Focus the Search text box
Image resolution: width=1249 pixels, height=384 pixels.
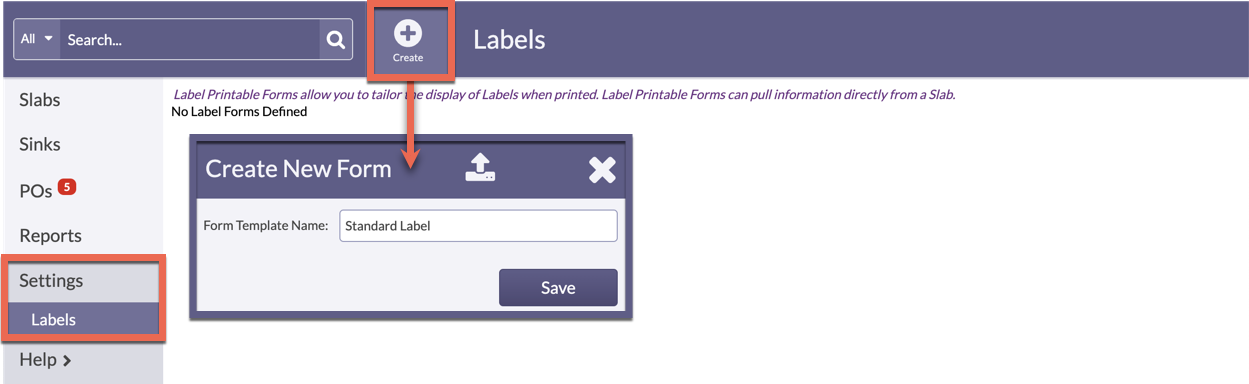coord(190,40)
